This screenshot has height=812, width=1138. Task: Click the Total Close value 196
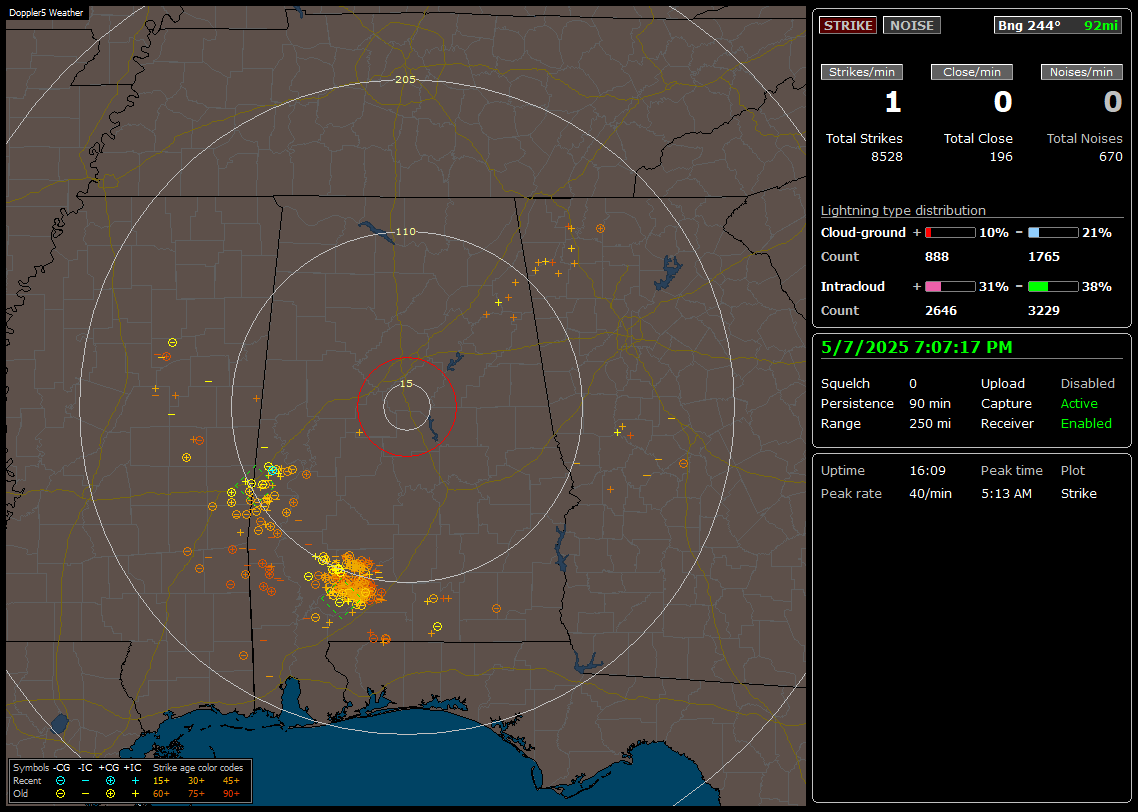pyautogui.click(x=1001, y=157)
